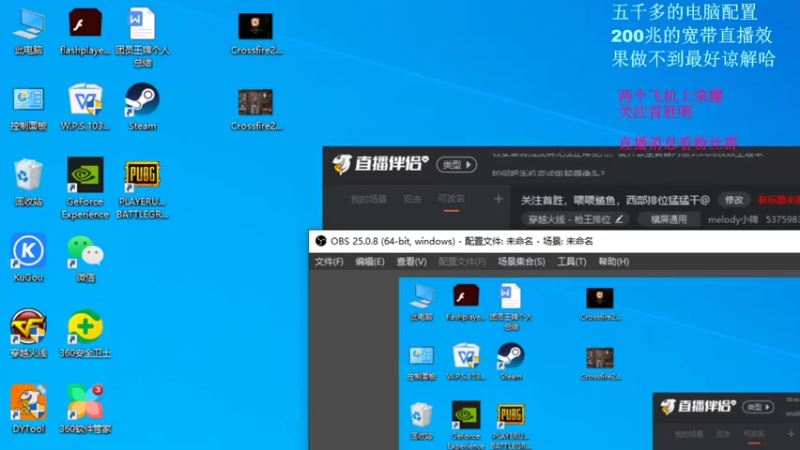Screen dimensions: 800x450
Task: Open Crossfire2 file with brown scene thumbnail
Action: point(256,109)
